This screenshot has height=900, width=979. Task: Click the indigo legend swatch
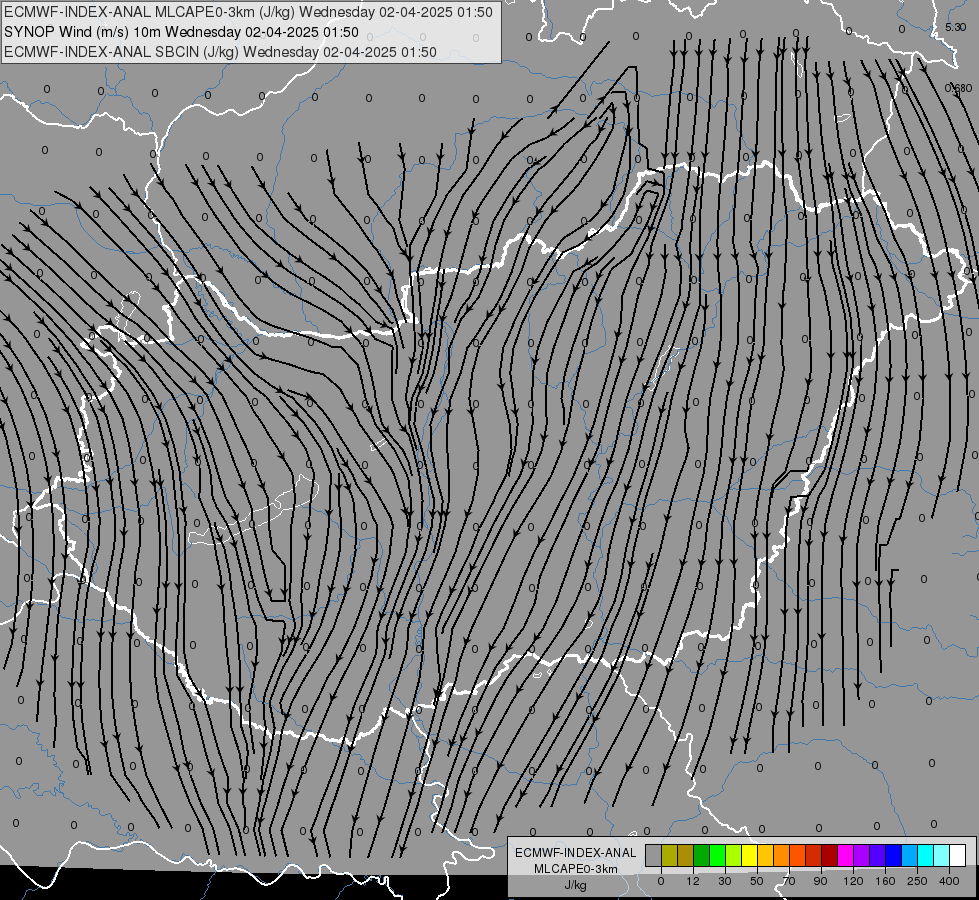(878, 855)
